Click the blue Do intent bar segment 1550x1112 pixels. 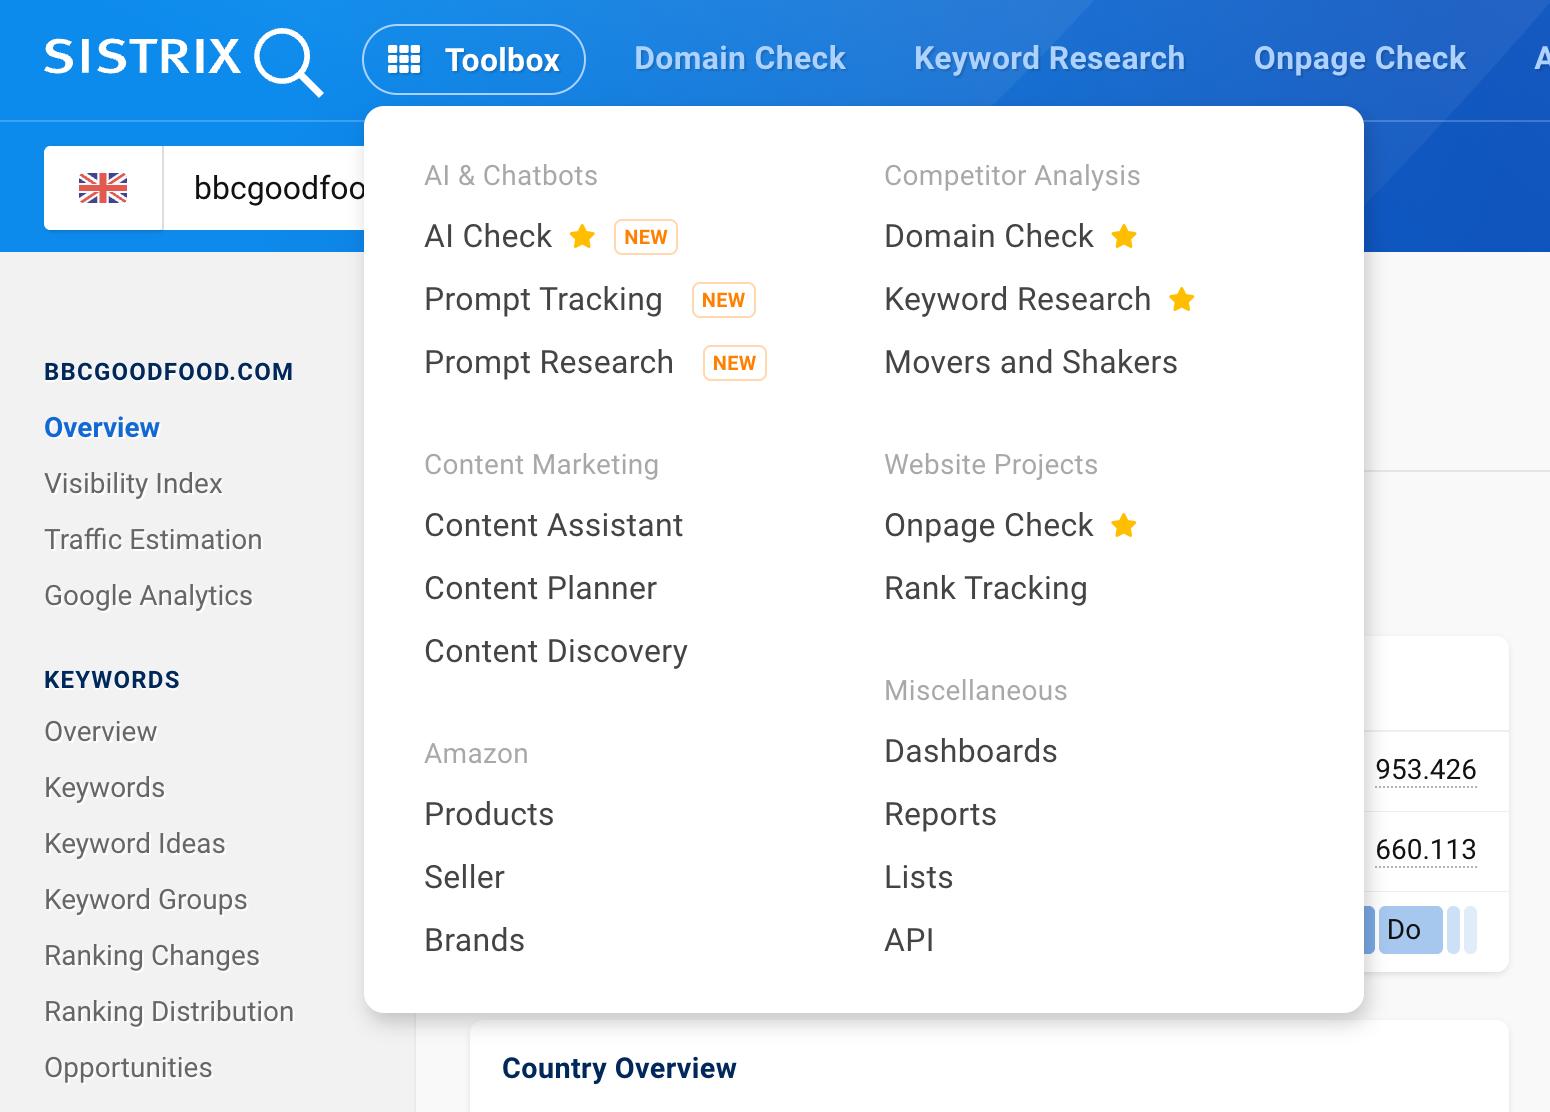(1410, 930)
